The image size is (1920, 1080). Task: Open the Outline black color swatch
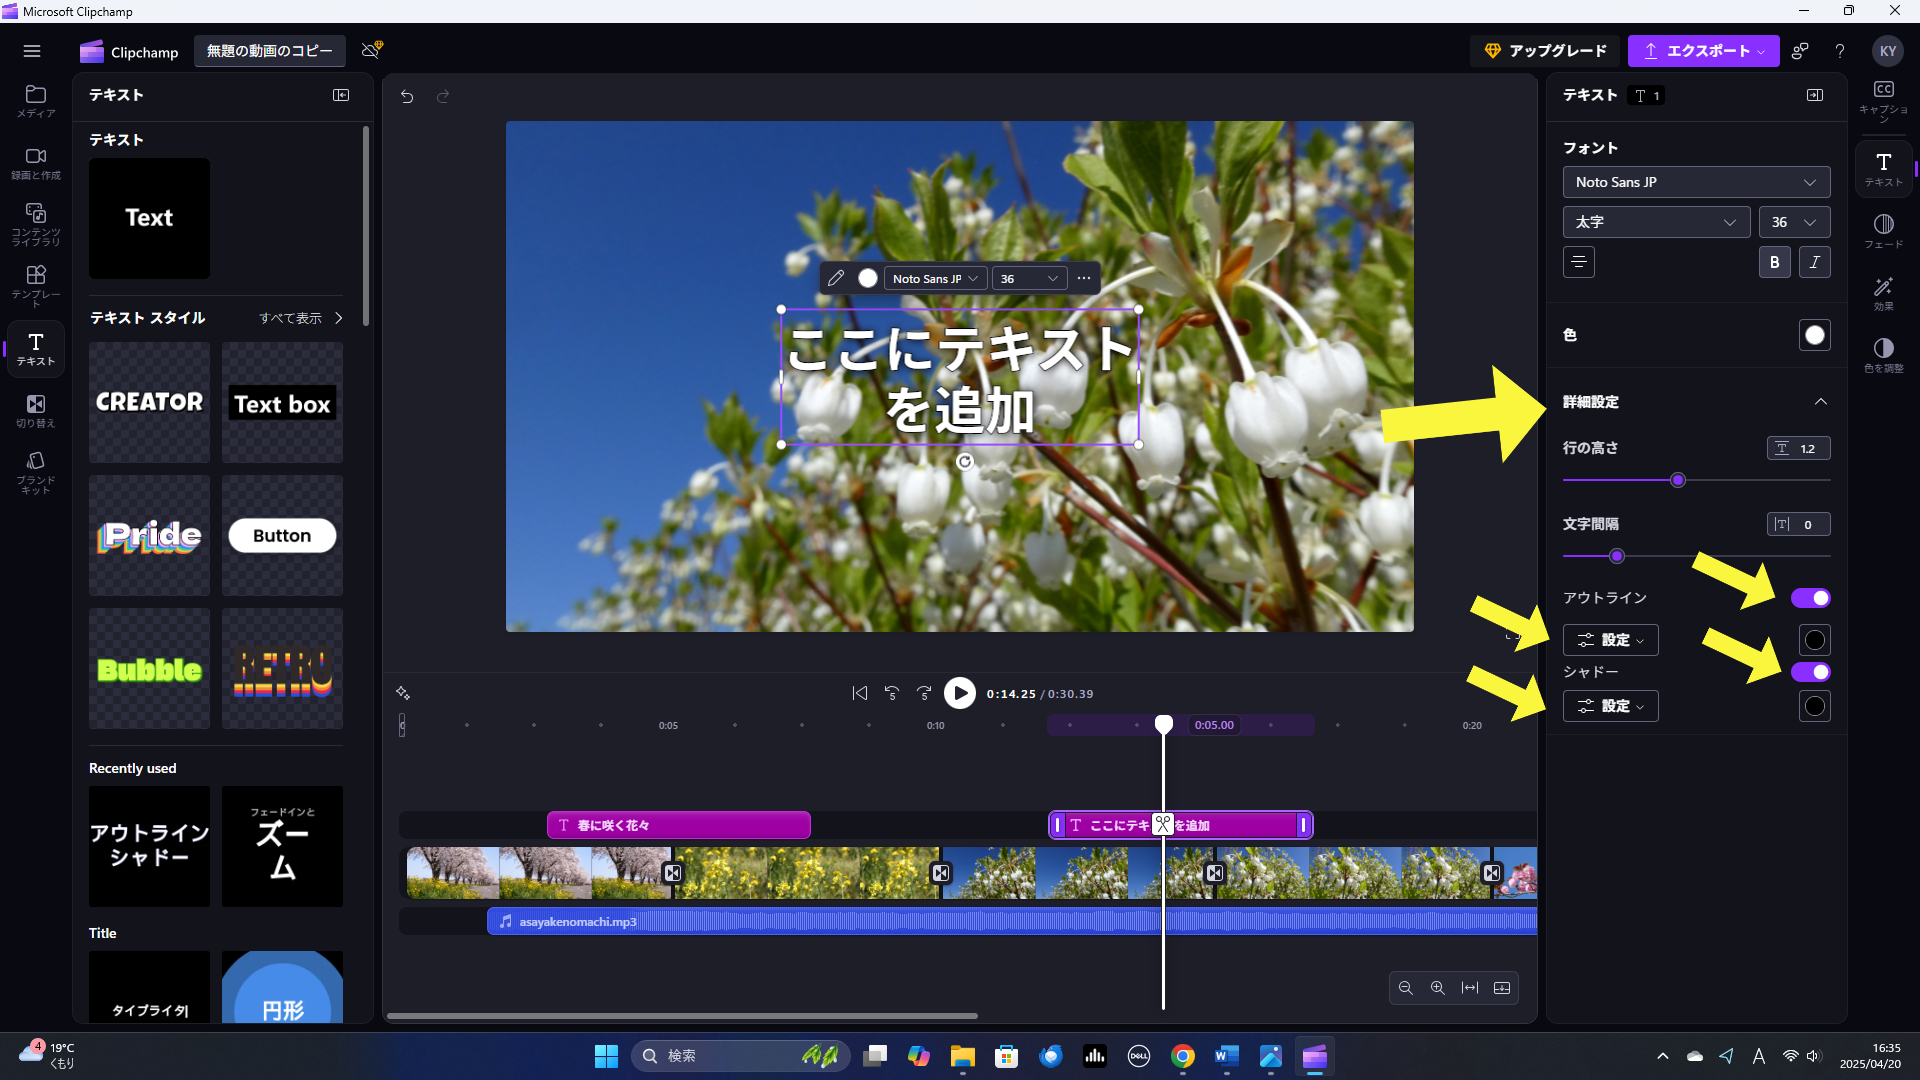click(1814, 640)
